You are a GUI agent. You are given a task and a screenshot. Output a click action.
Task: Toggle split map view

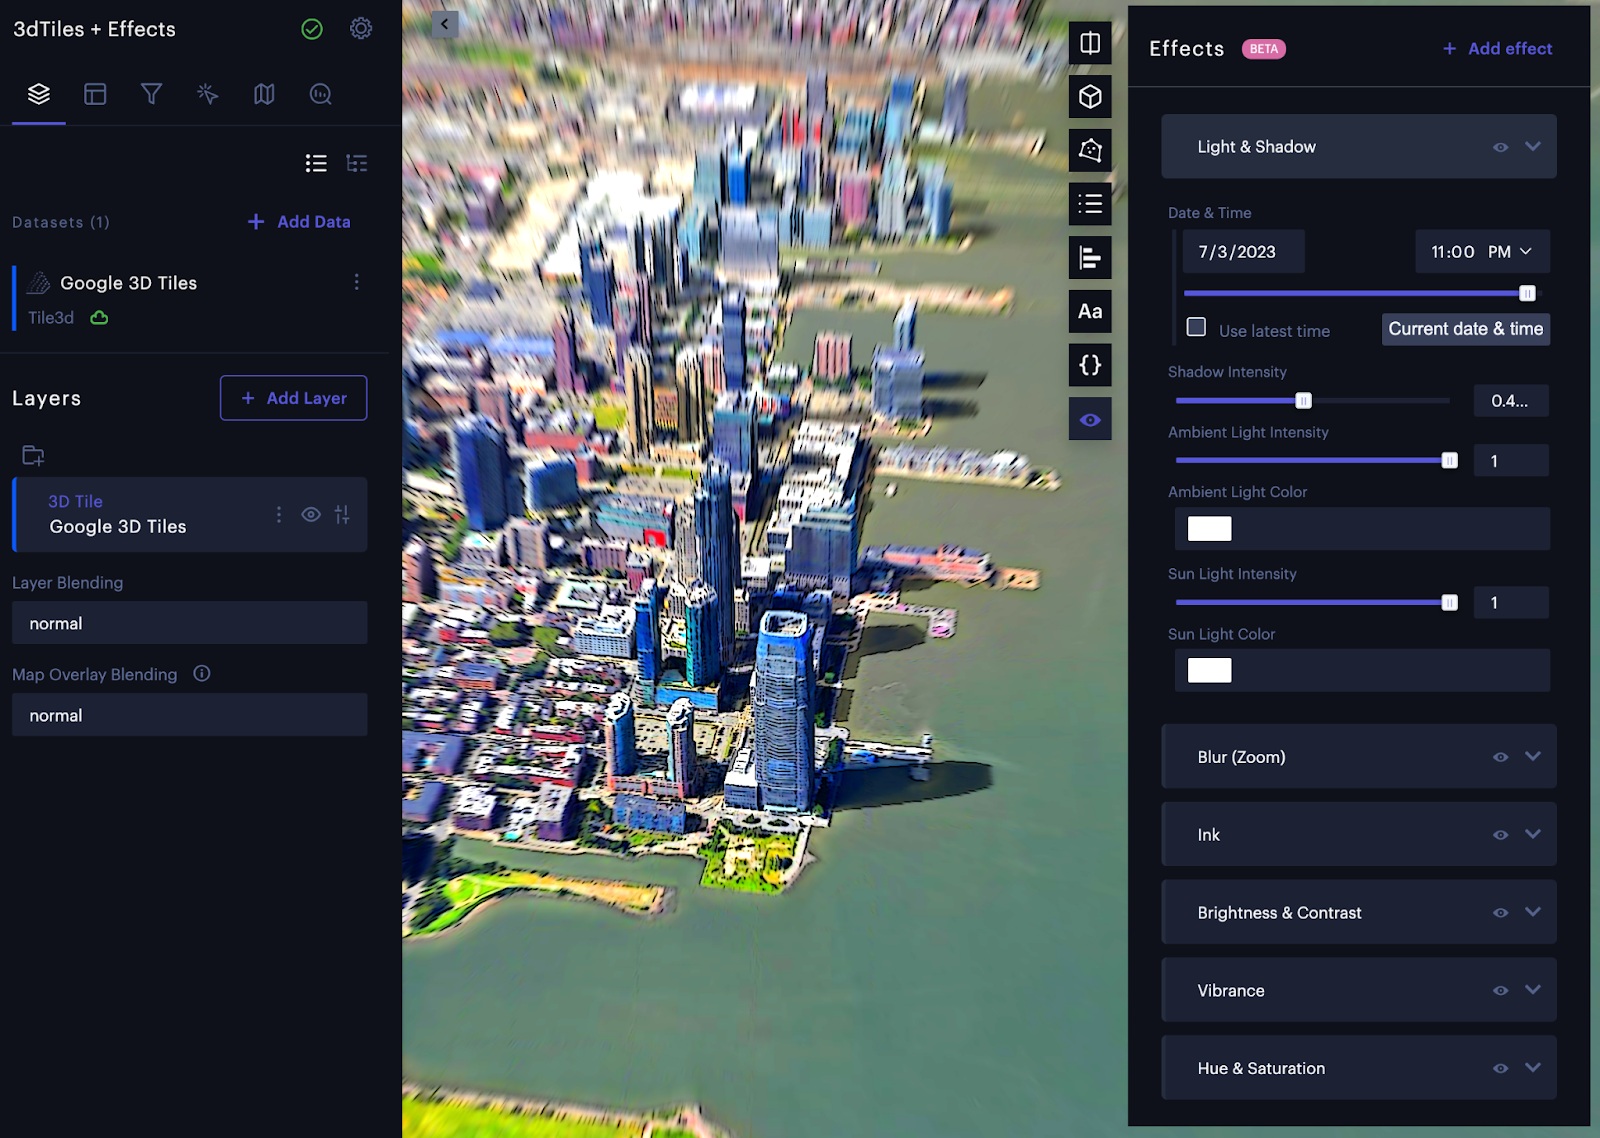pos(1090,43)
